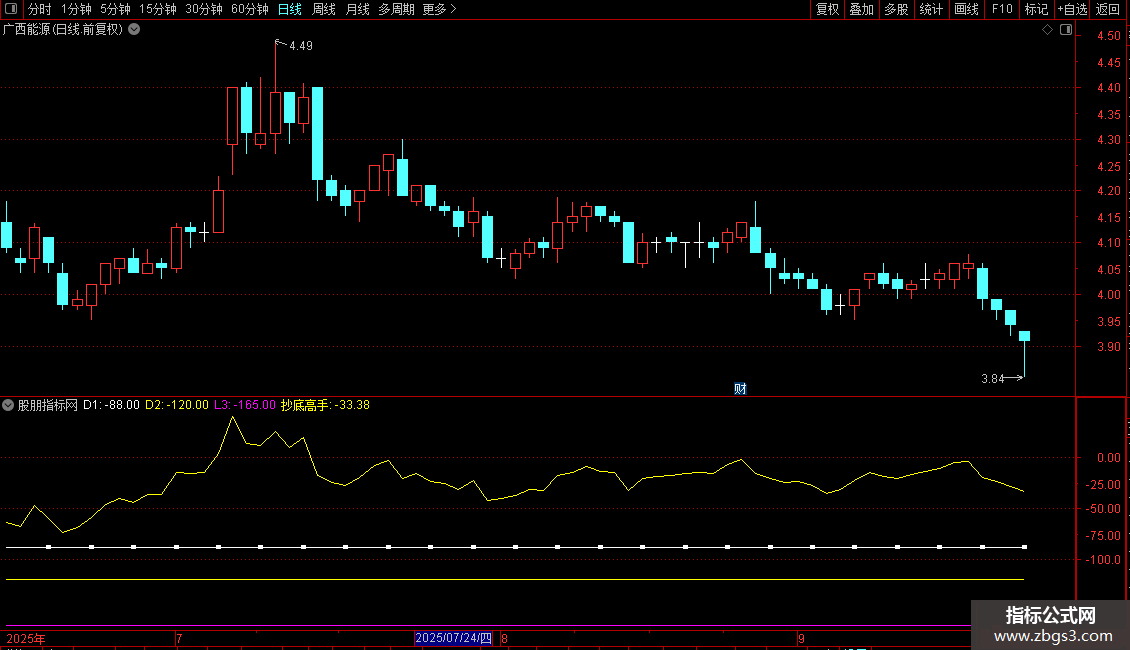Open the 财 financial marker on the chart
The height and width of the screenshot is (650, 1130).
pos(740,389)
